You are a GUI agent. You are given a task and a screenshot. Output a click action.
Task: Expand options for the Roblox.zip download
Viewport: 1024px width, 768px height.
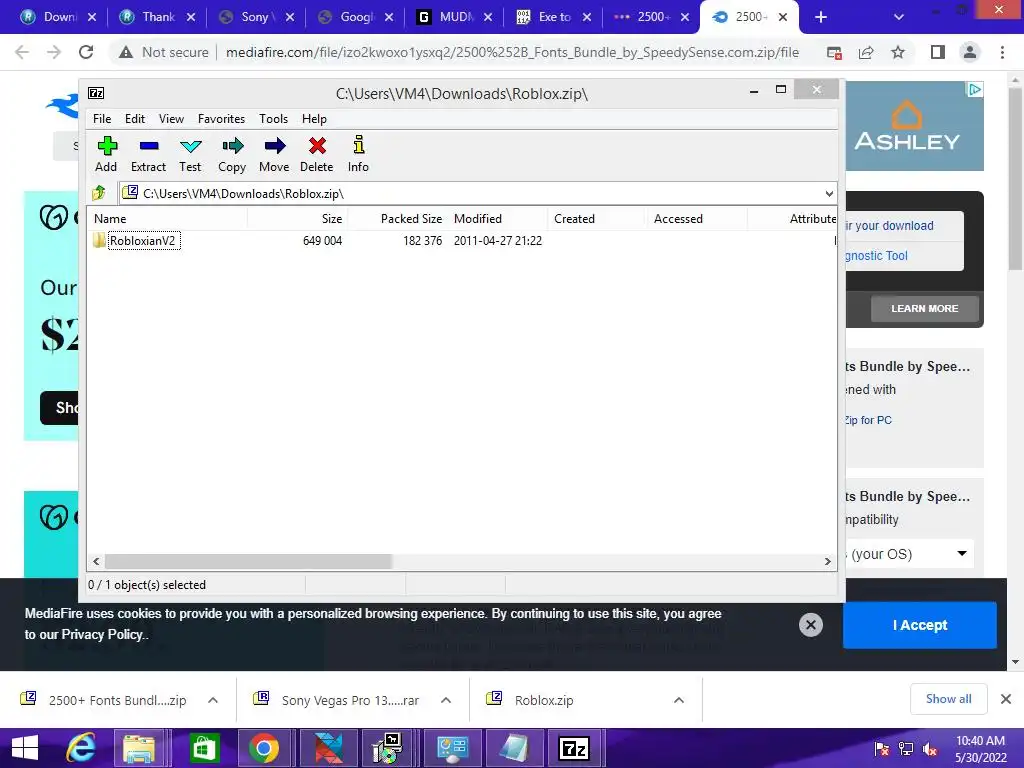(x=679, y=700)
